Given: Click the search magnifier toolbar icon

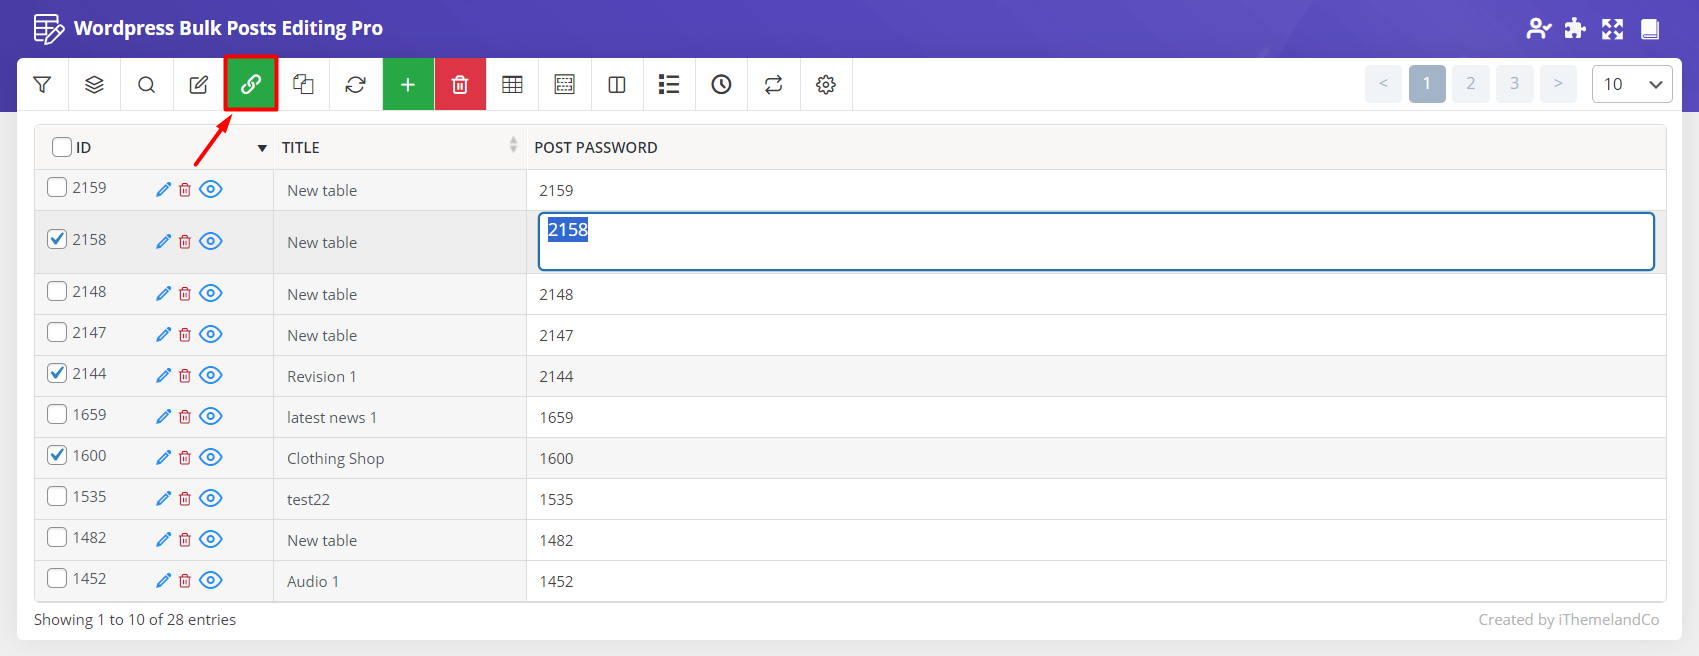Looking at the screenshot, I should point(146,85).
